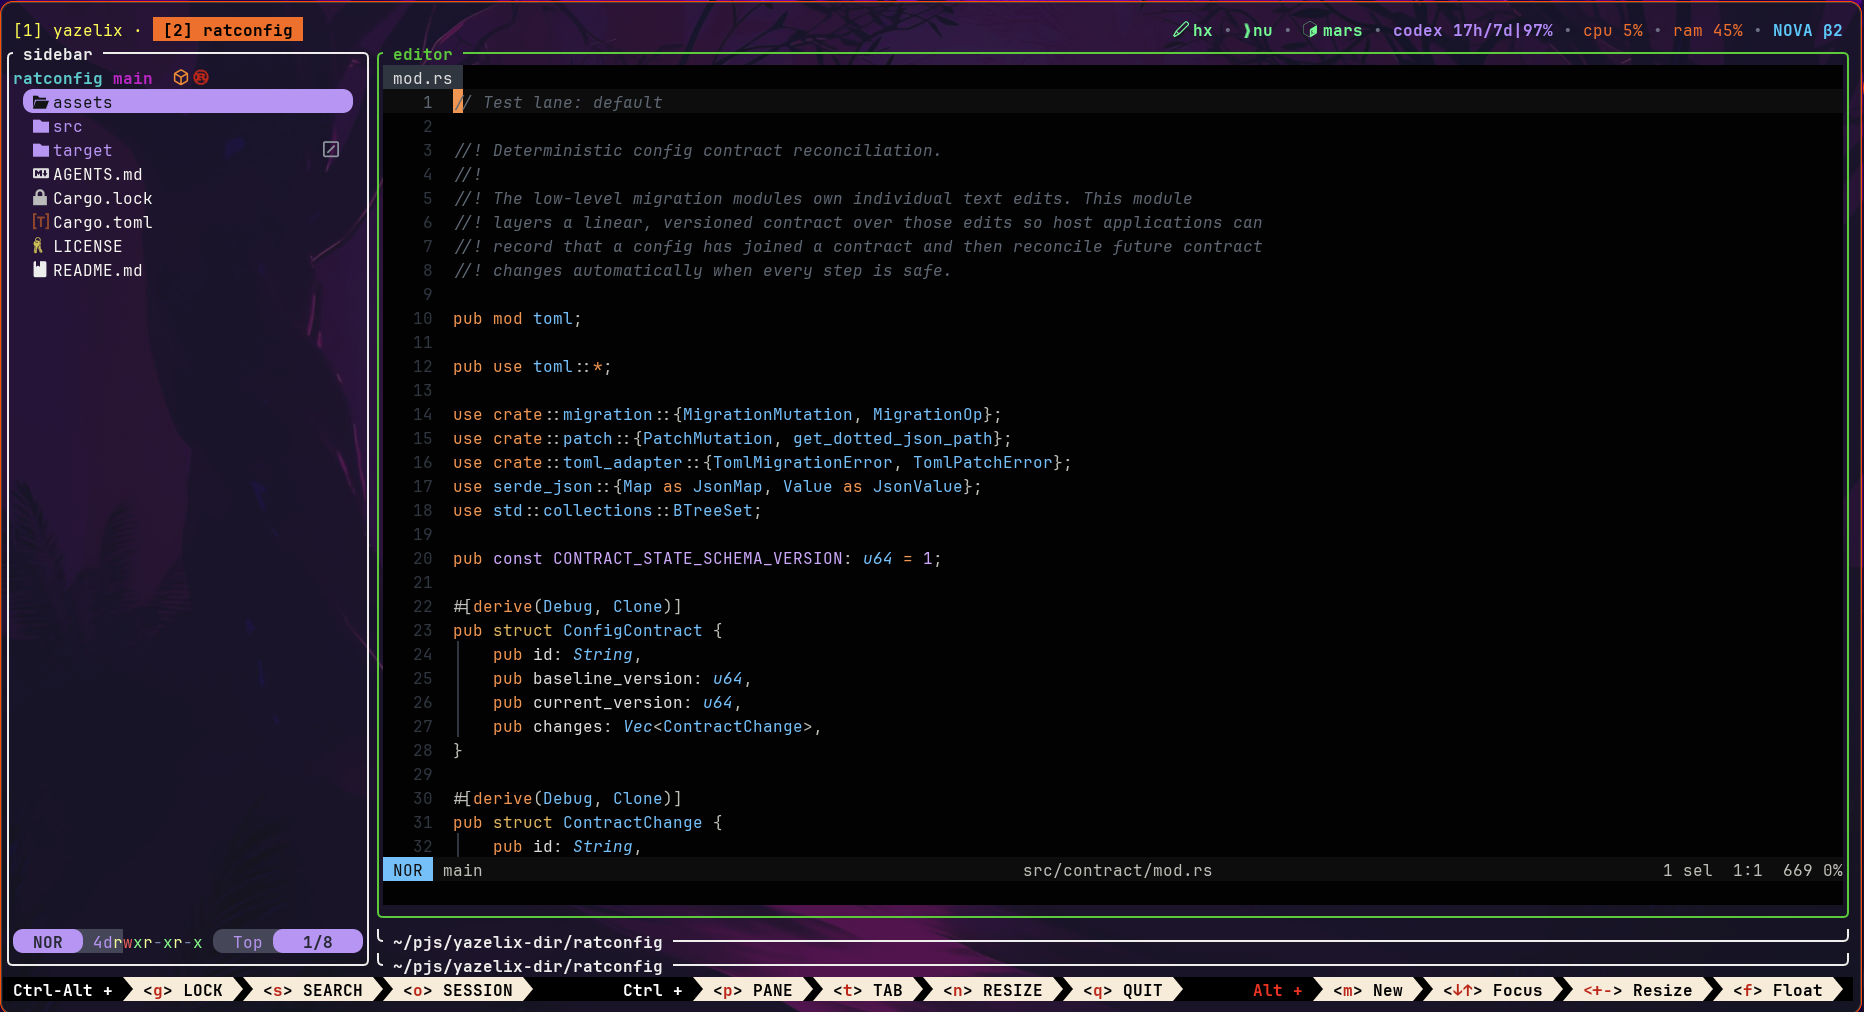Click the target folder icon
Viewport: 1864px width, 1012px height.
tap(41, 150)
